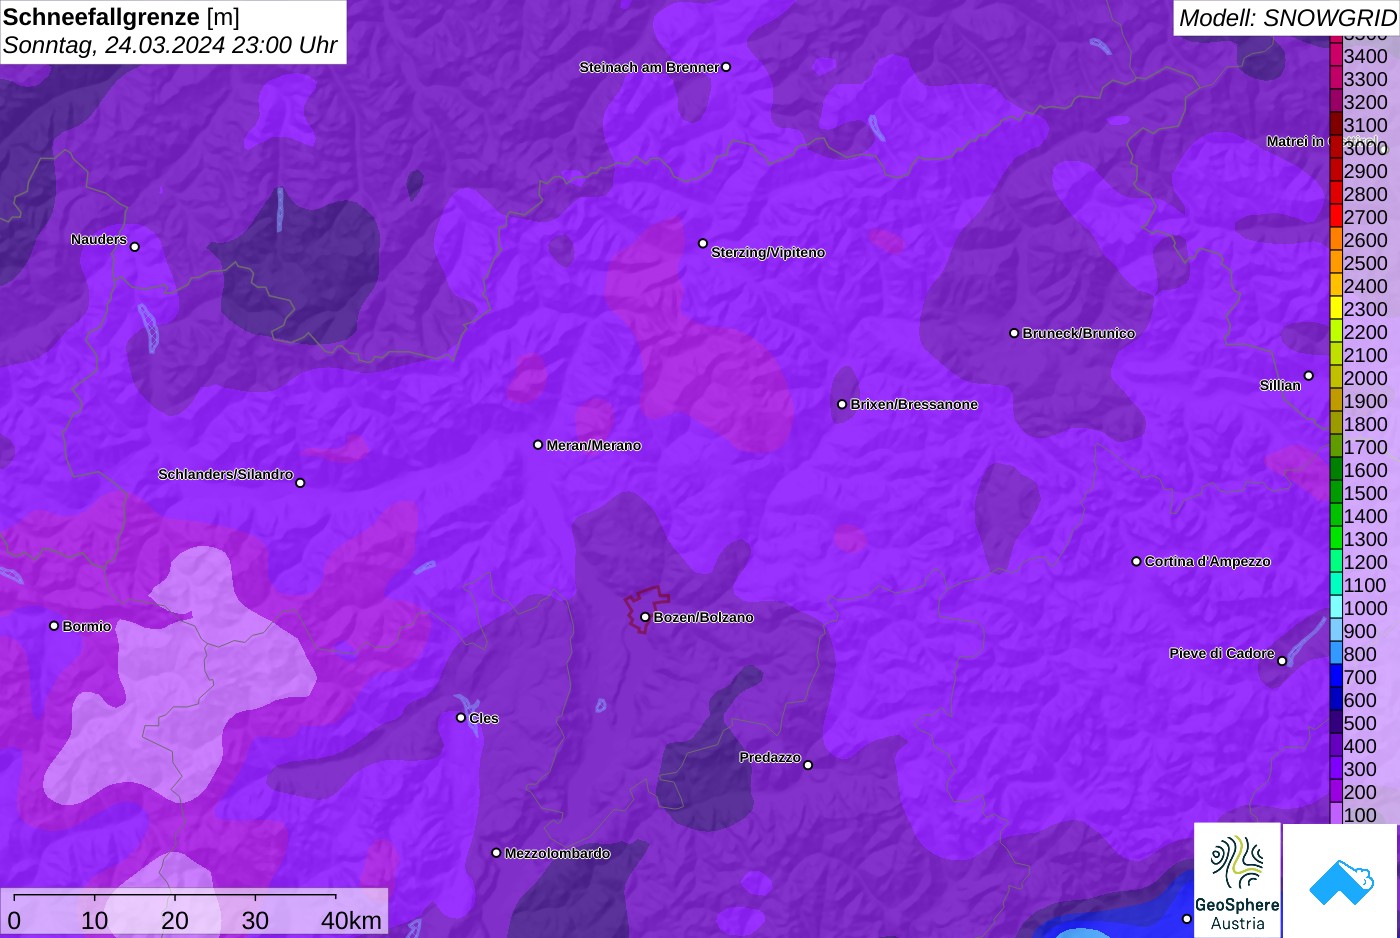The height and width of the screenshot is (938, 1400).
Task: Select the Bozen/Bolzano city marker
Action: 645,617
